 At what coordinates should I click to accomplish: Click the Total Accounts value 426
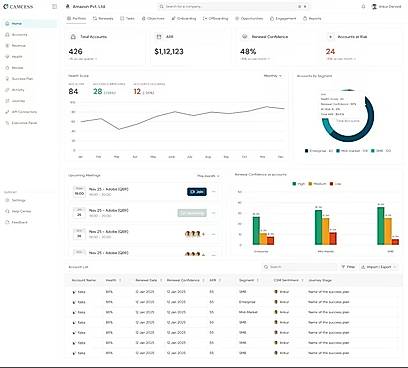coord(76,51)
